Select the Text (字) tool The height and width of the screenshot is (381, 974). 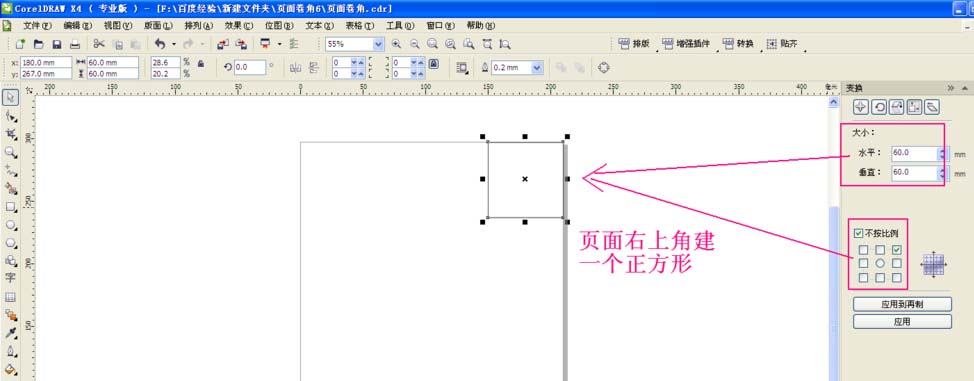11,278
